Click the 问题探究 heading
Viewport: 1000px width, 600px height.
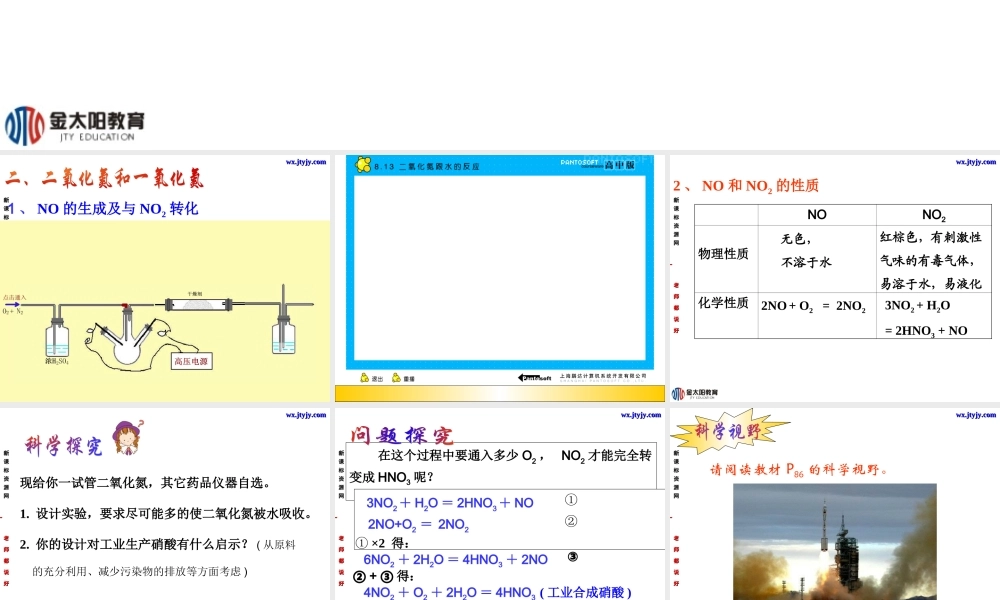(402, 435)
